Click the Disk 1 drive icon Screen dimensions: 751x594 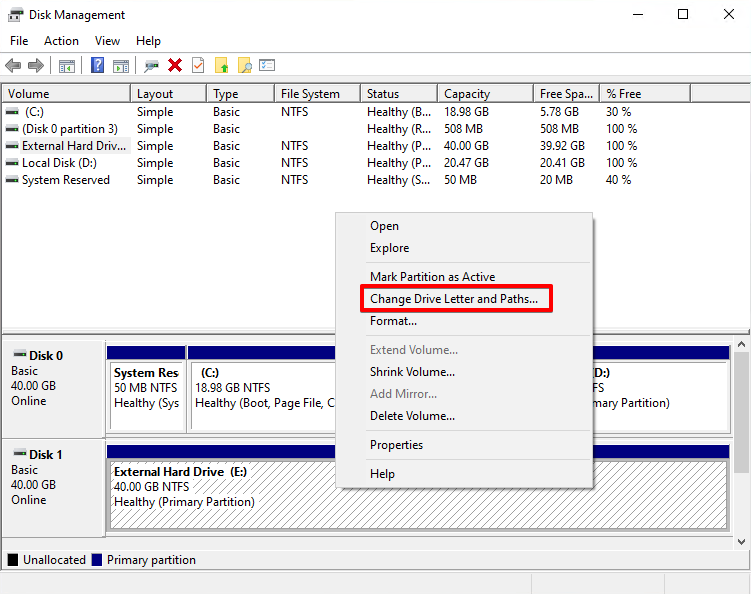20,453
